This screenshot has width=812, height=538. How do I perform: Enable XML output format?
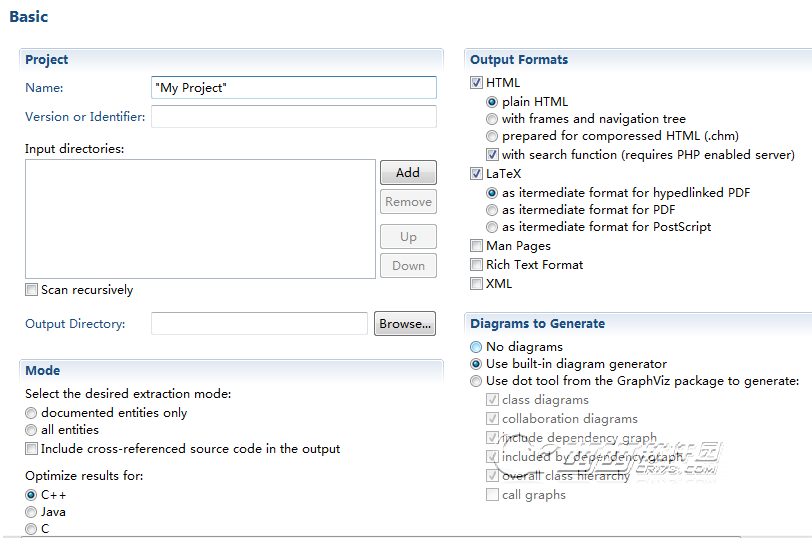pyautogui.click(x=477, y=284)
